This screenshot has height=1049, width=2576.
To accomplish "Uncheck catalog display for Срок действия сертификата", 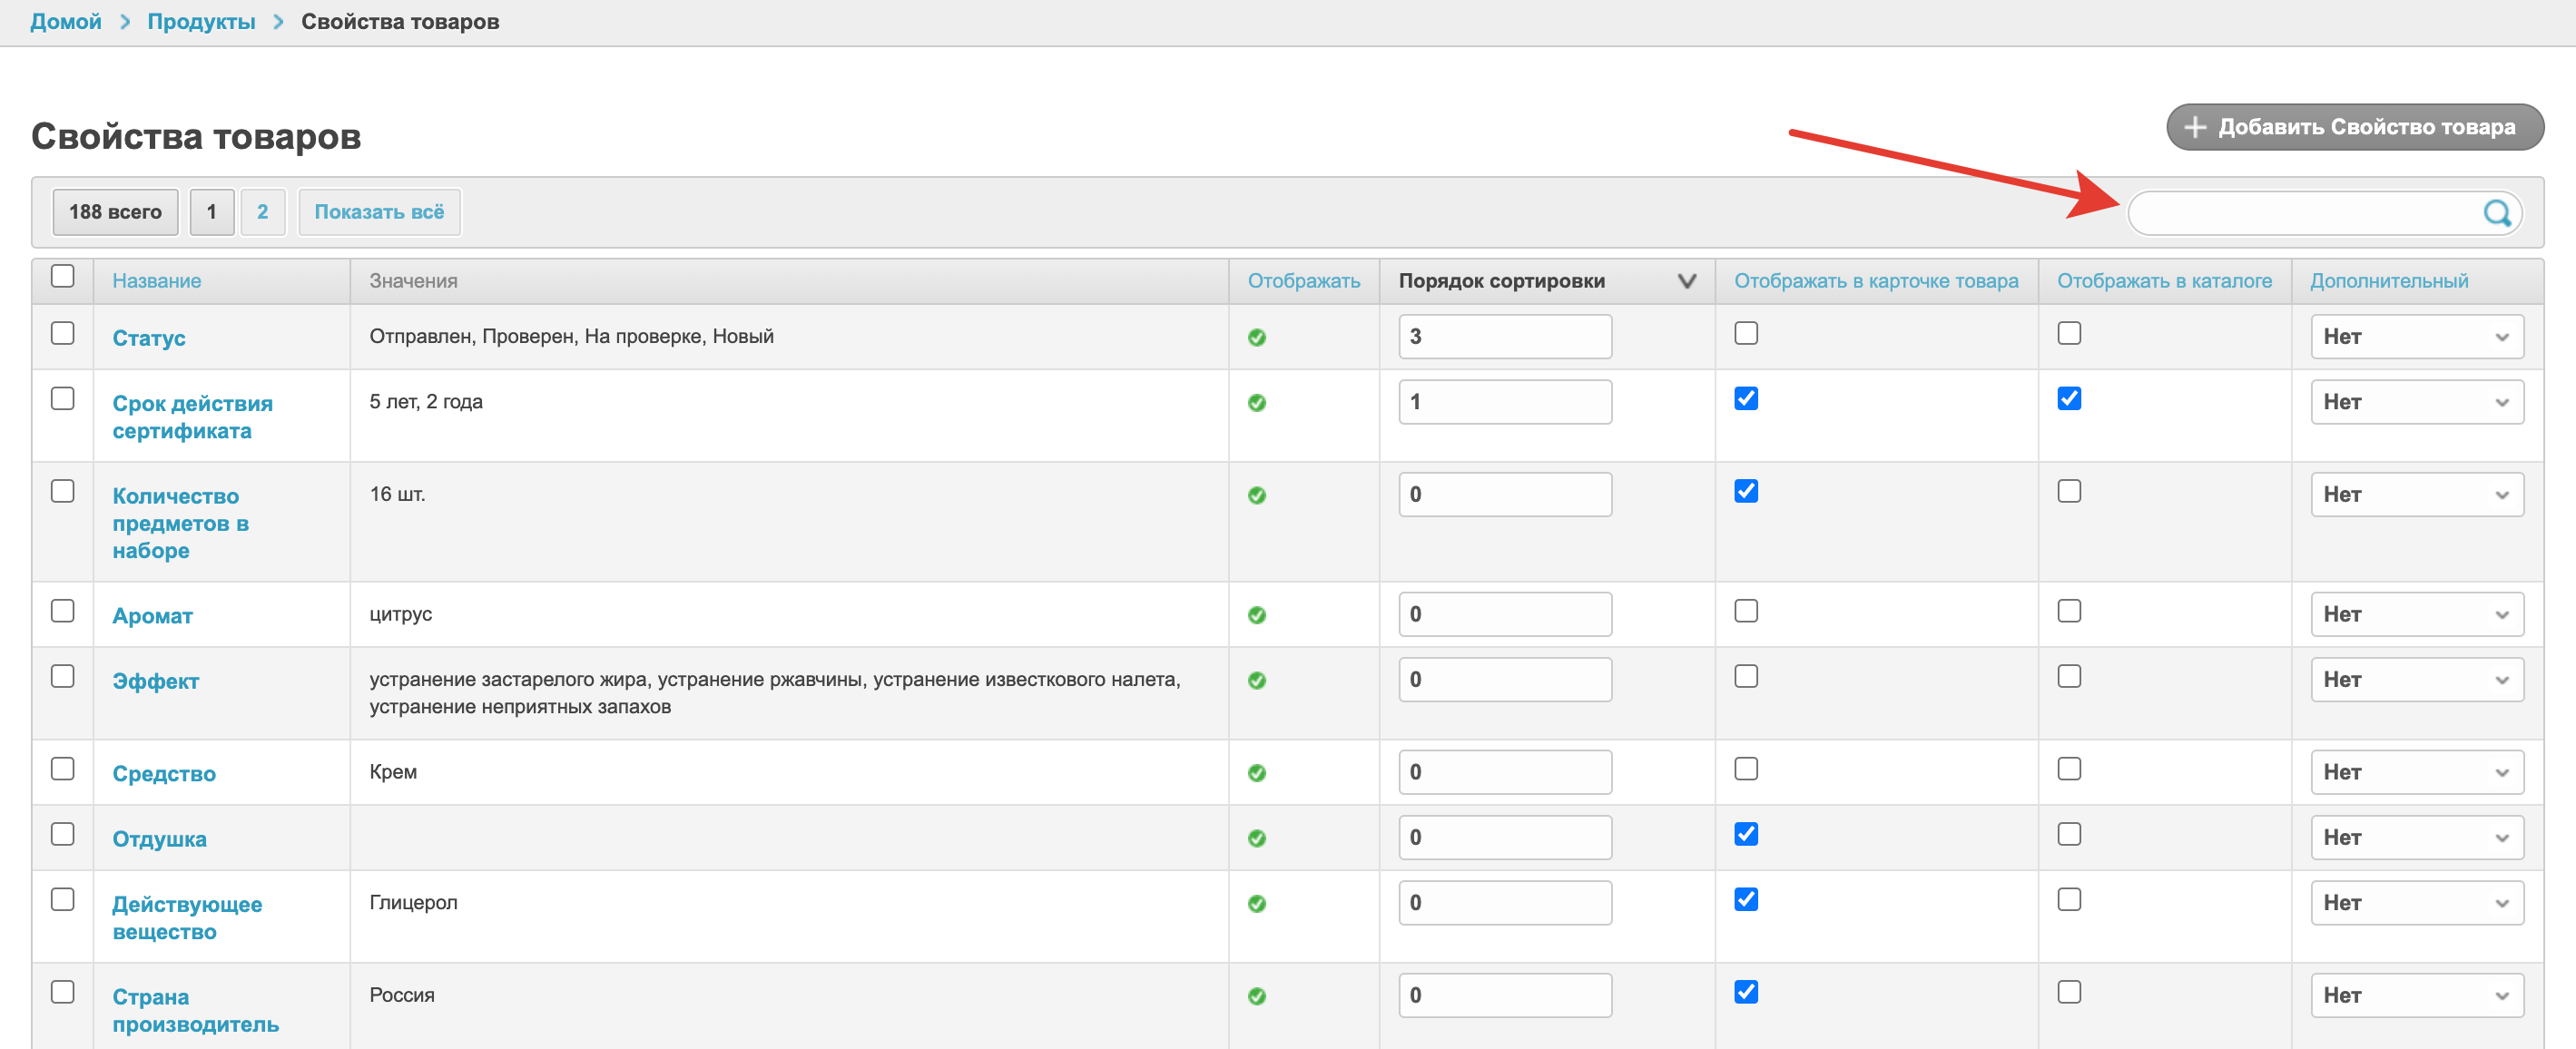I will [2069, 399].
